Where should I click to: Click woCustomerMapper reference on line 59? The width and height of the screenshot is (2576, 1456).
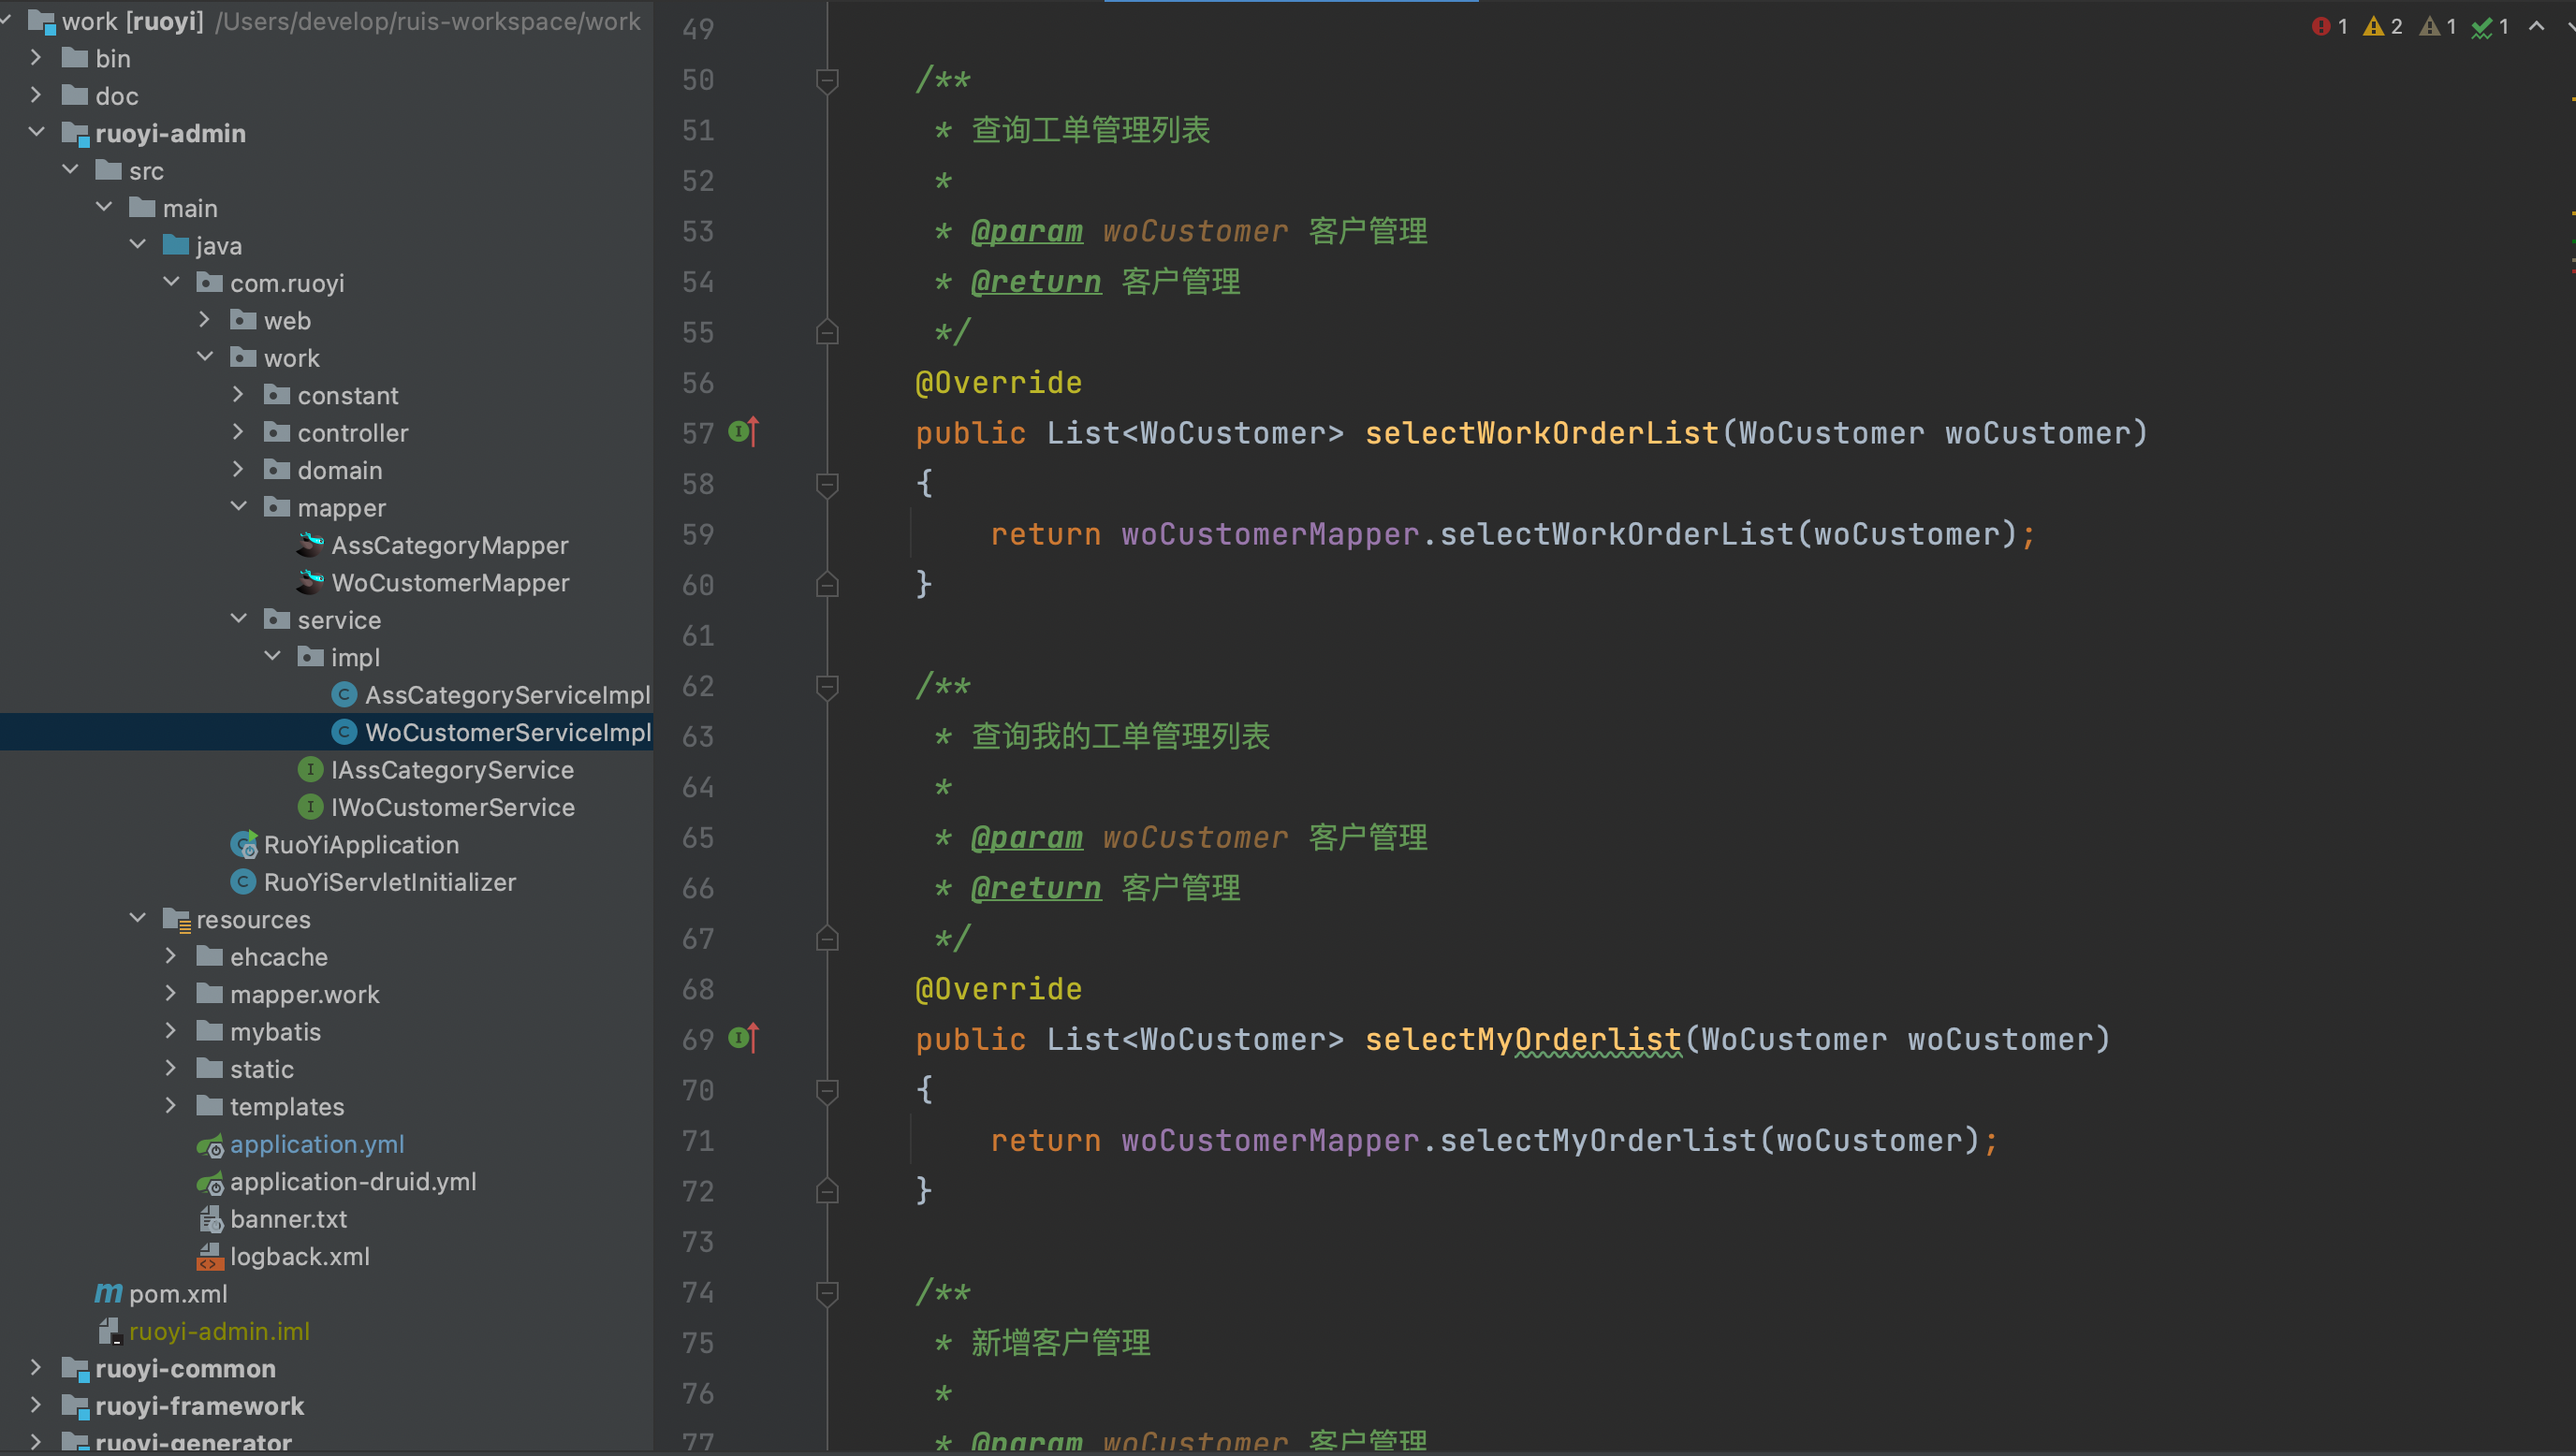tap(1270, 534)
